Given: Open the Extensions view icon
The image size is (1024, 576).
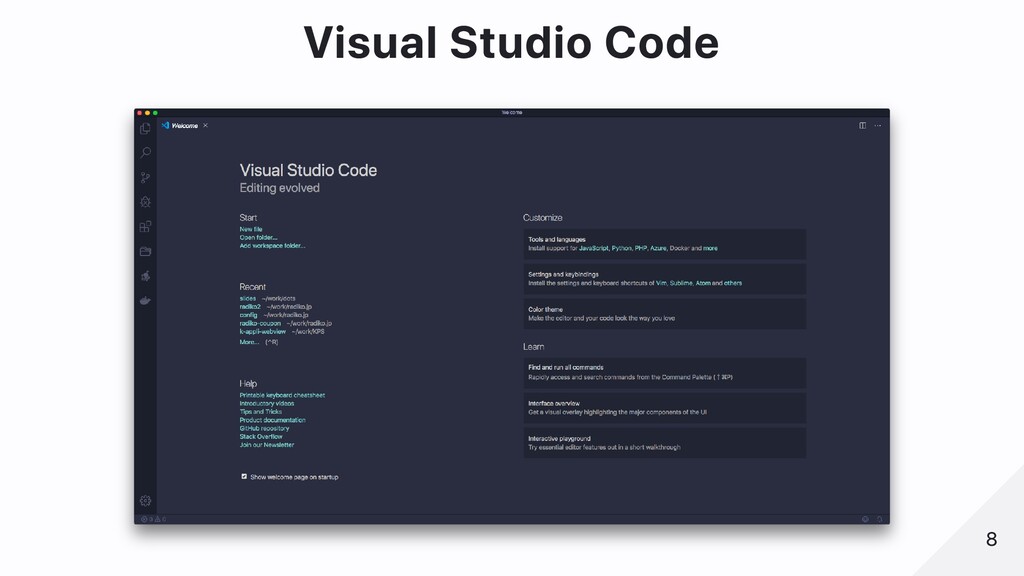Looking at the screenshot, I should 145,227.
